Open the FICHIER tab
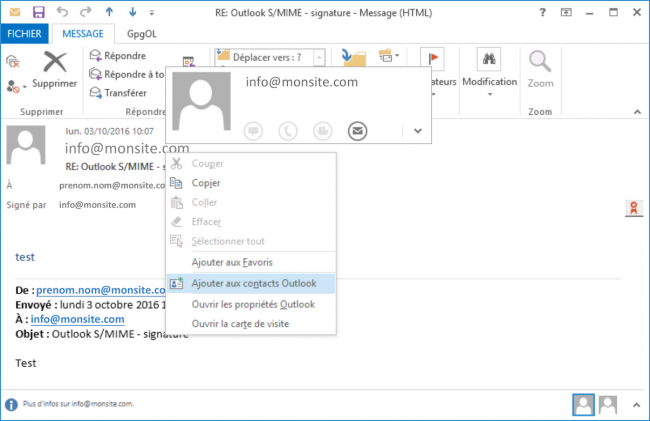This screenshot has width=650, height=421. [x=24, y=34]
